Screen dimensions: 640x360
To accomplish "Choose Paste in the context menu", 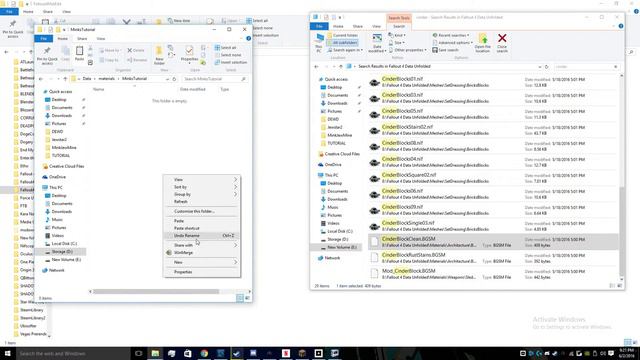I will [x=202, y=221].
